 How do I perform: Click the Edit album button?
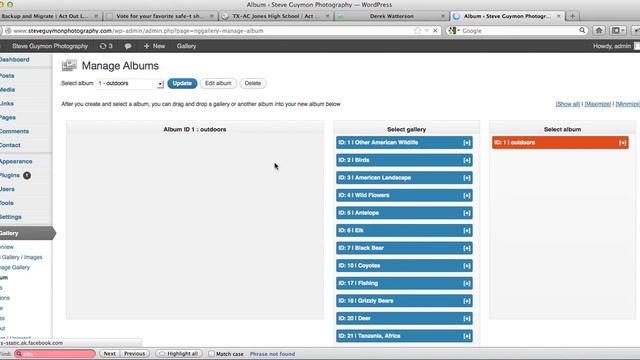point(218,83)
